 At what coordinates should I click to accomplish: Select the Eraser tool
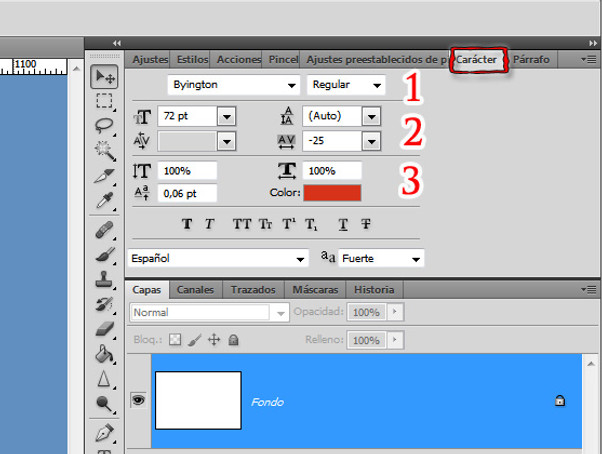(104, 329)
